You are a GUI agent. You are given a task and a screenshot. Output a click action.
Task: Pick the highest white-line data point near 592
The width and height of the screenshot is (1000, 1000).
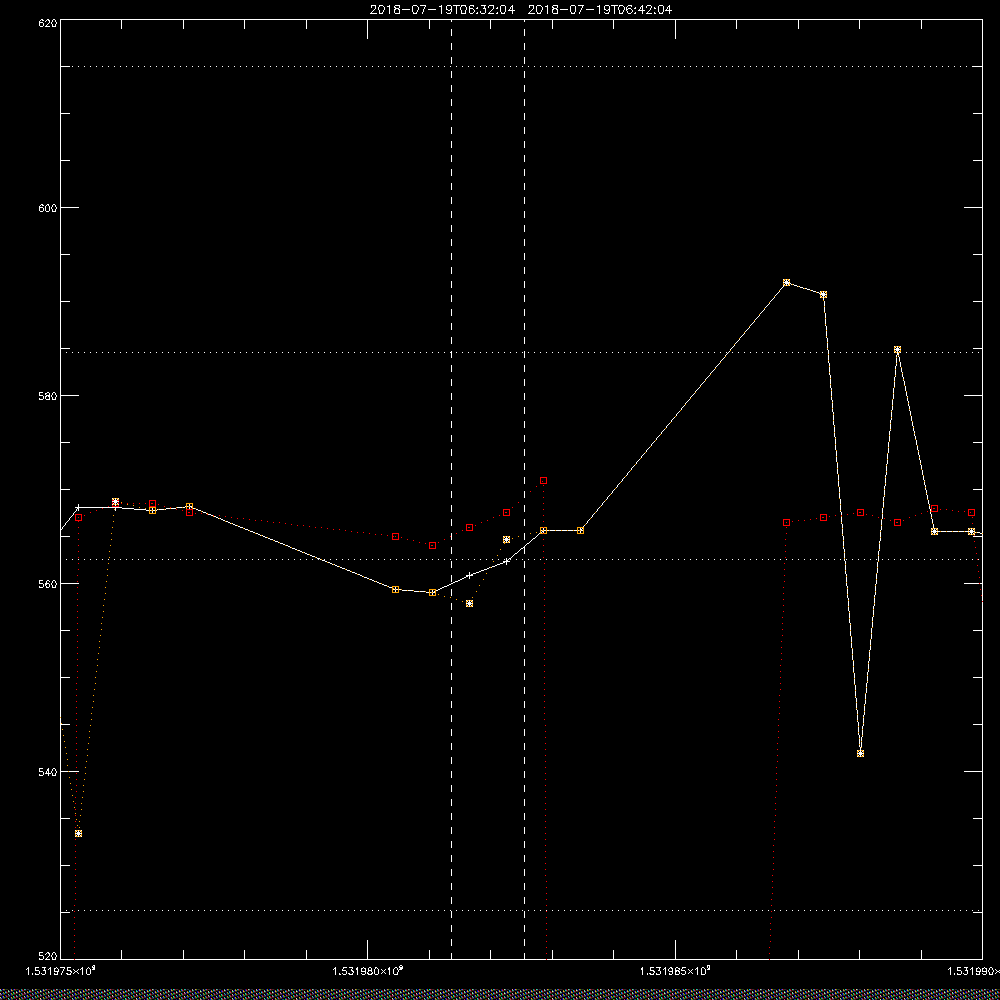(x=786, y=283)
